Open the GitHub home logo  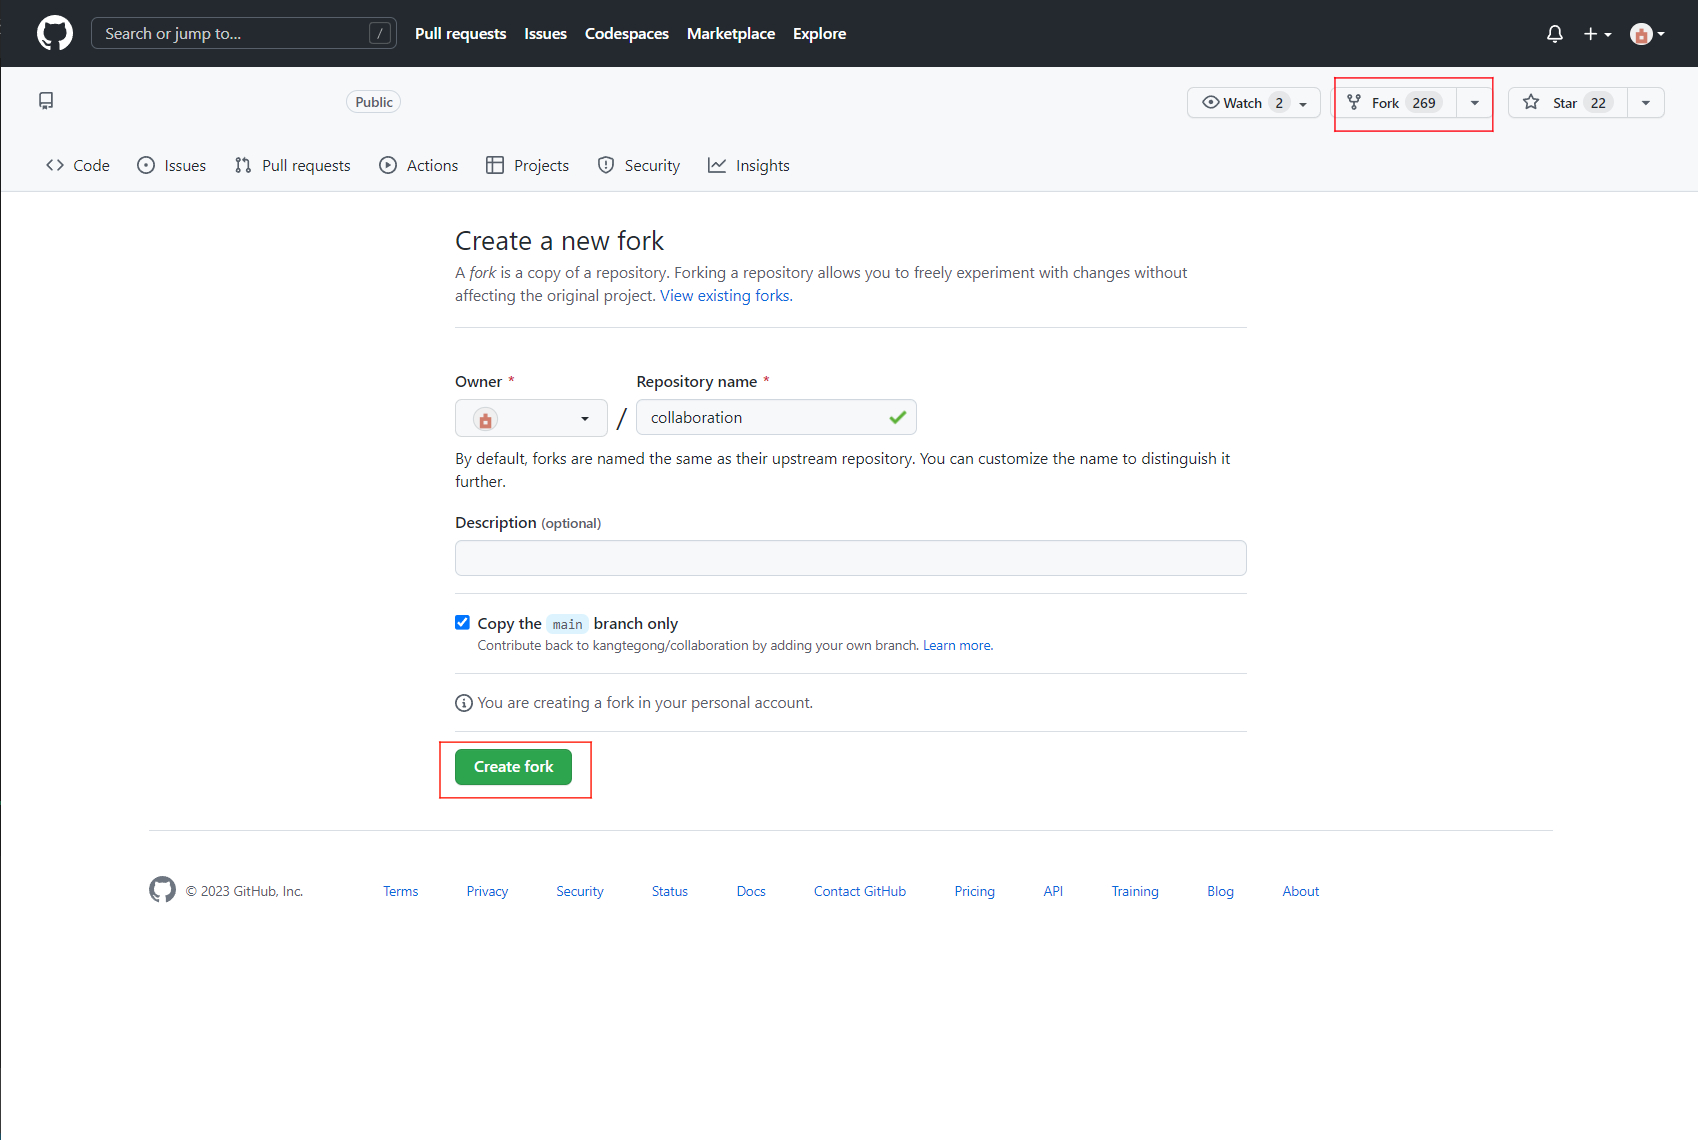(55, 33)
